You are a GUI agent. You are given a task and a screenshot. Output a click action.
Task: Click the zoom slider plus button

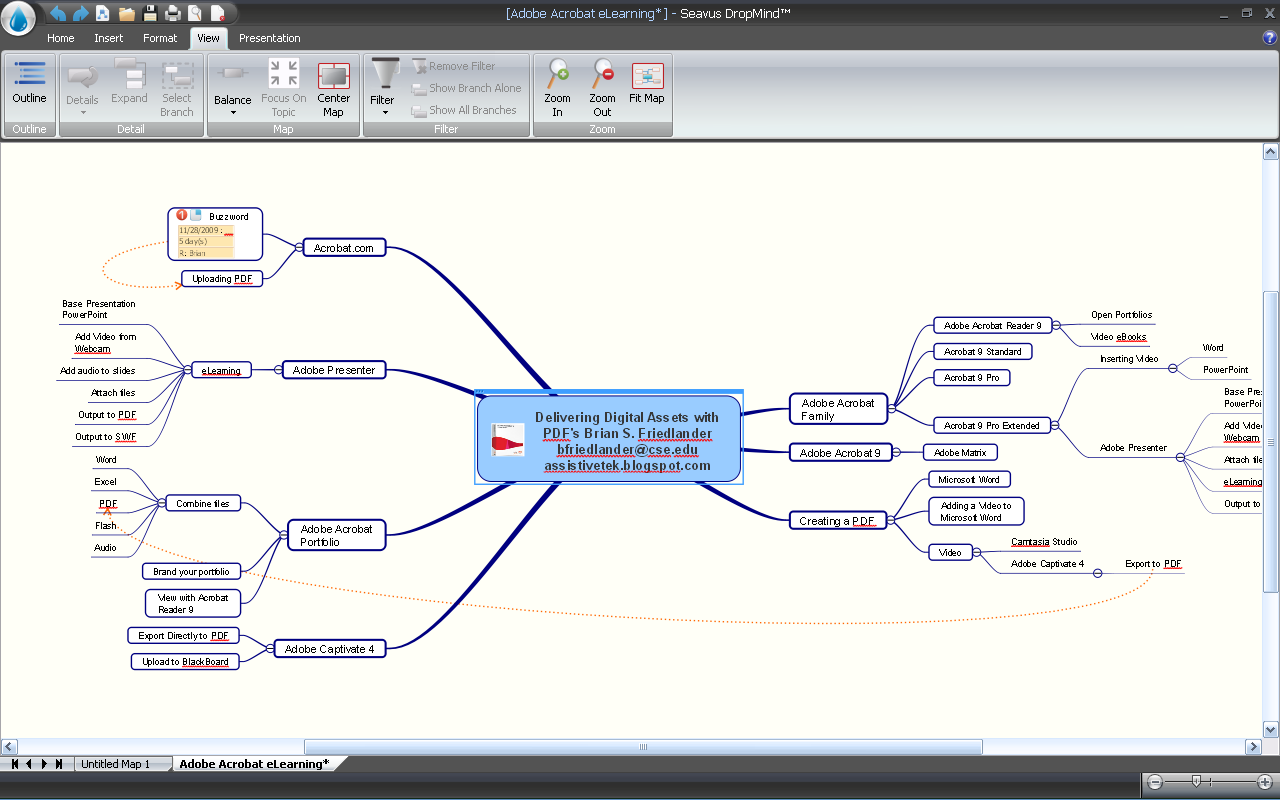1264,782
